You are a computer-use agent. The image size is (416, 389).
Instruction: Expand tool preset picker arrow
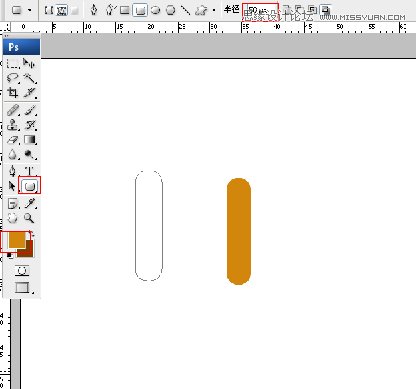pos(29,10)
